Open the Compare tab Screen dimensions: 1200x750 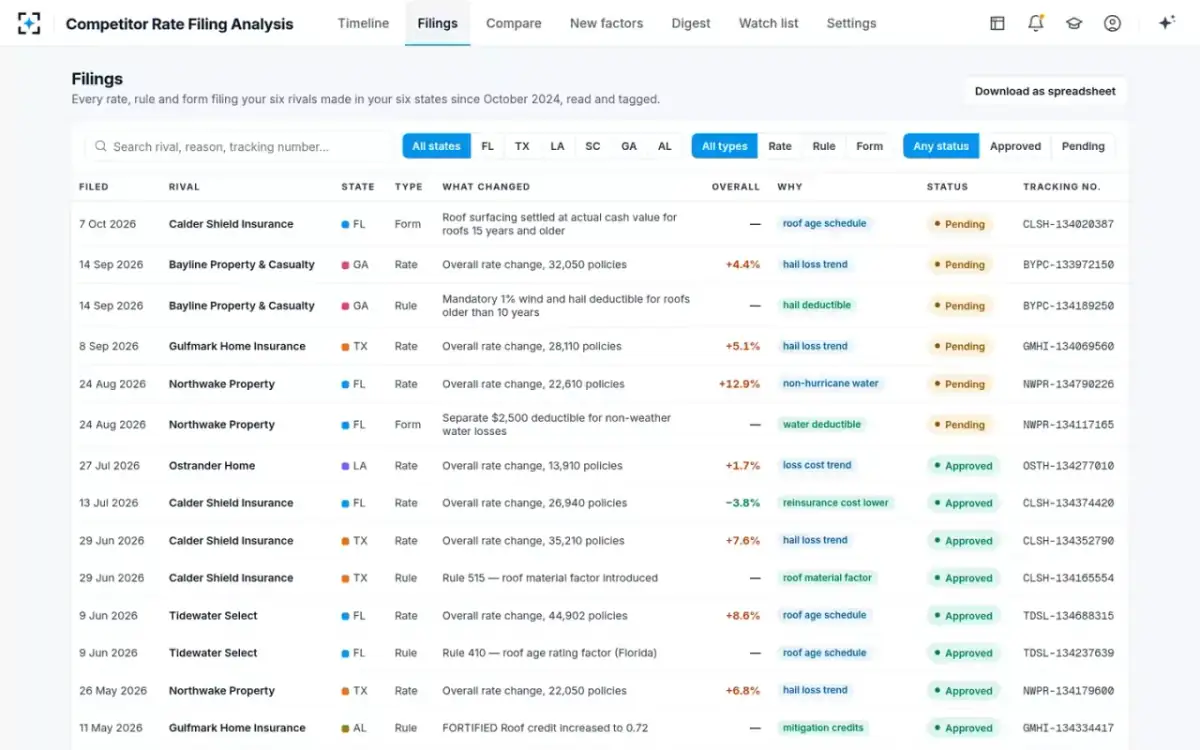514,23
